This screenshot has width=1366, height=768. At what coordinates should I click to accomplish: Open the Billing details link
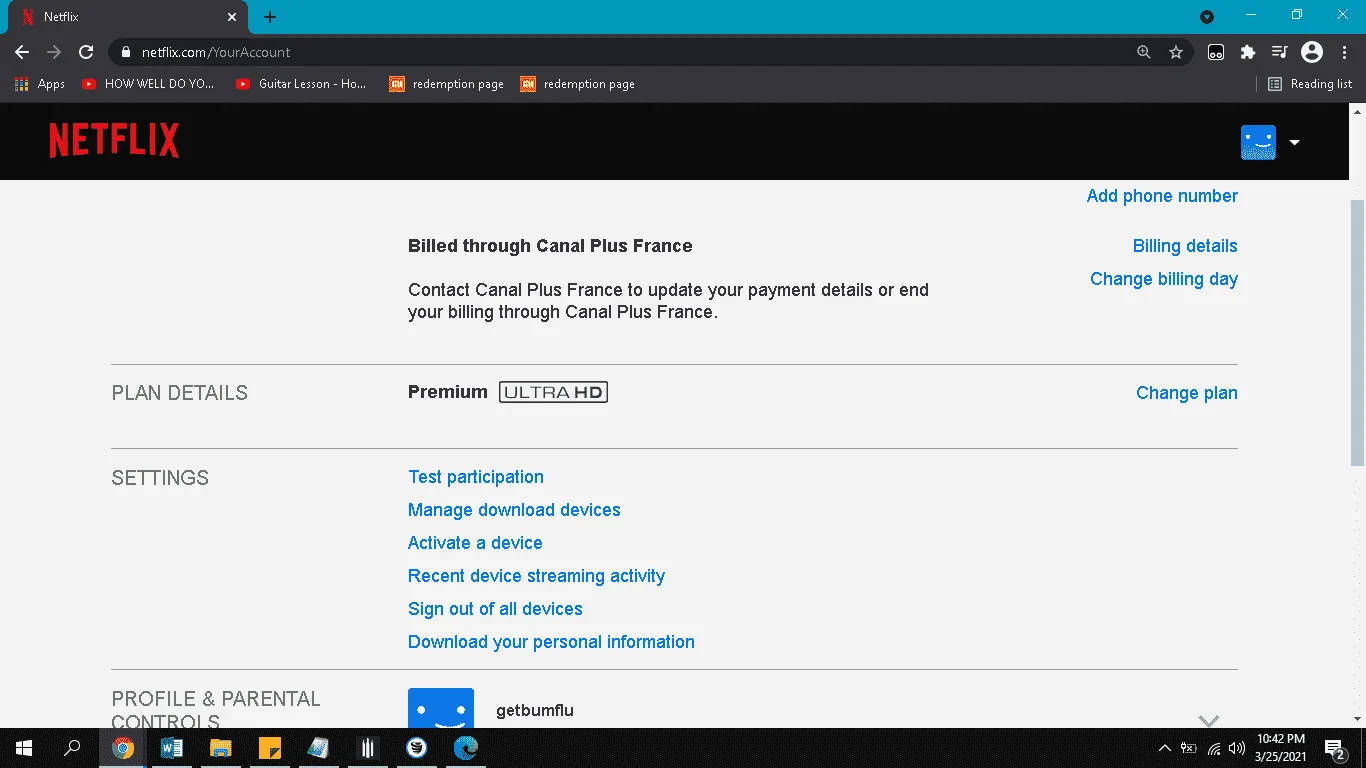click(1185, 246)
